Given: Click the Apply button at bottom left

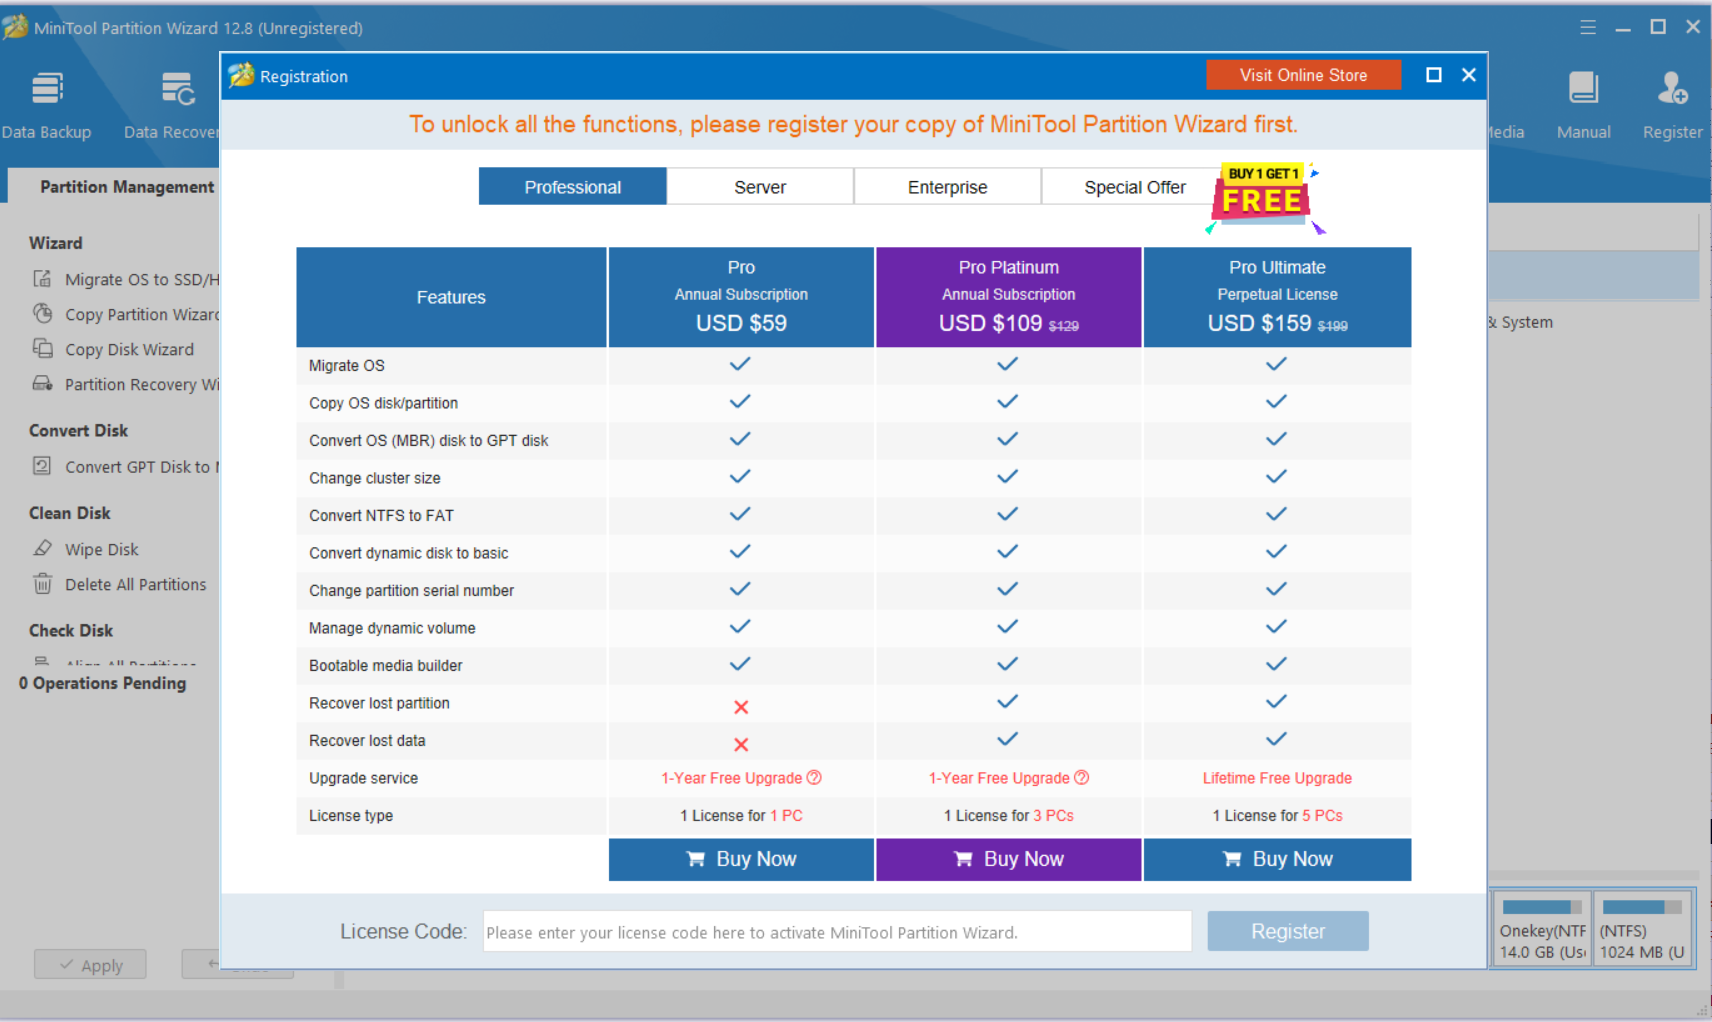Looking at the screenshot, I should 90,965.
